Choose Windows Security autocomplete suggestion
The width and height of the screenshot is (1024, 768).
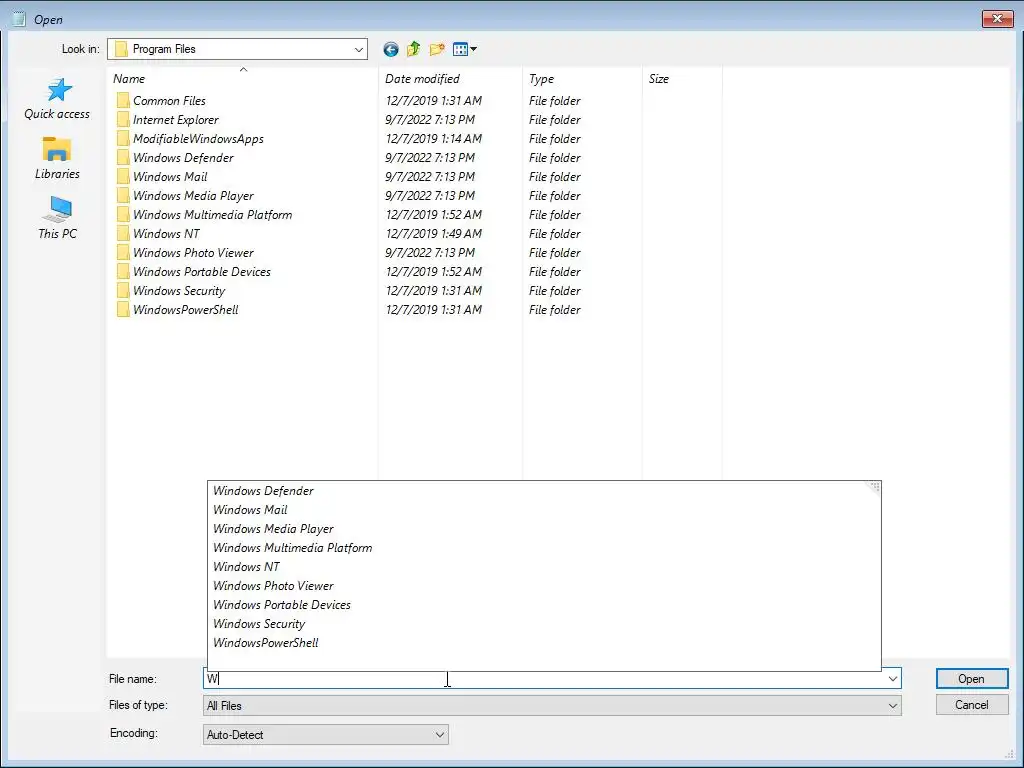pos(544,624)
